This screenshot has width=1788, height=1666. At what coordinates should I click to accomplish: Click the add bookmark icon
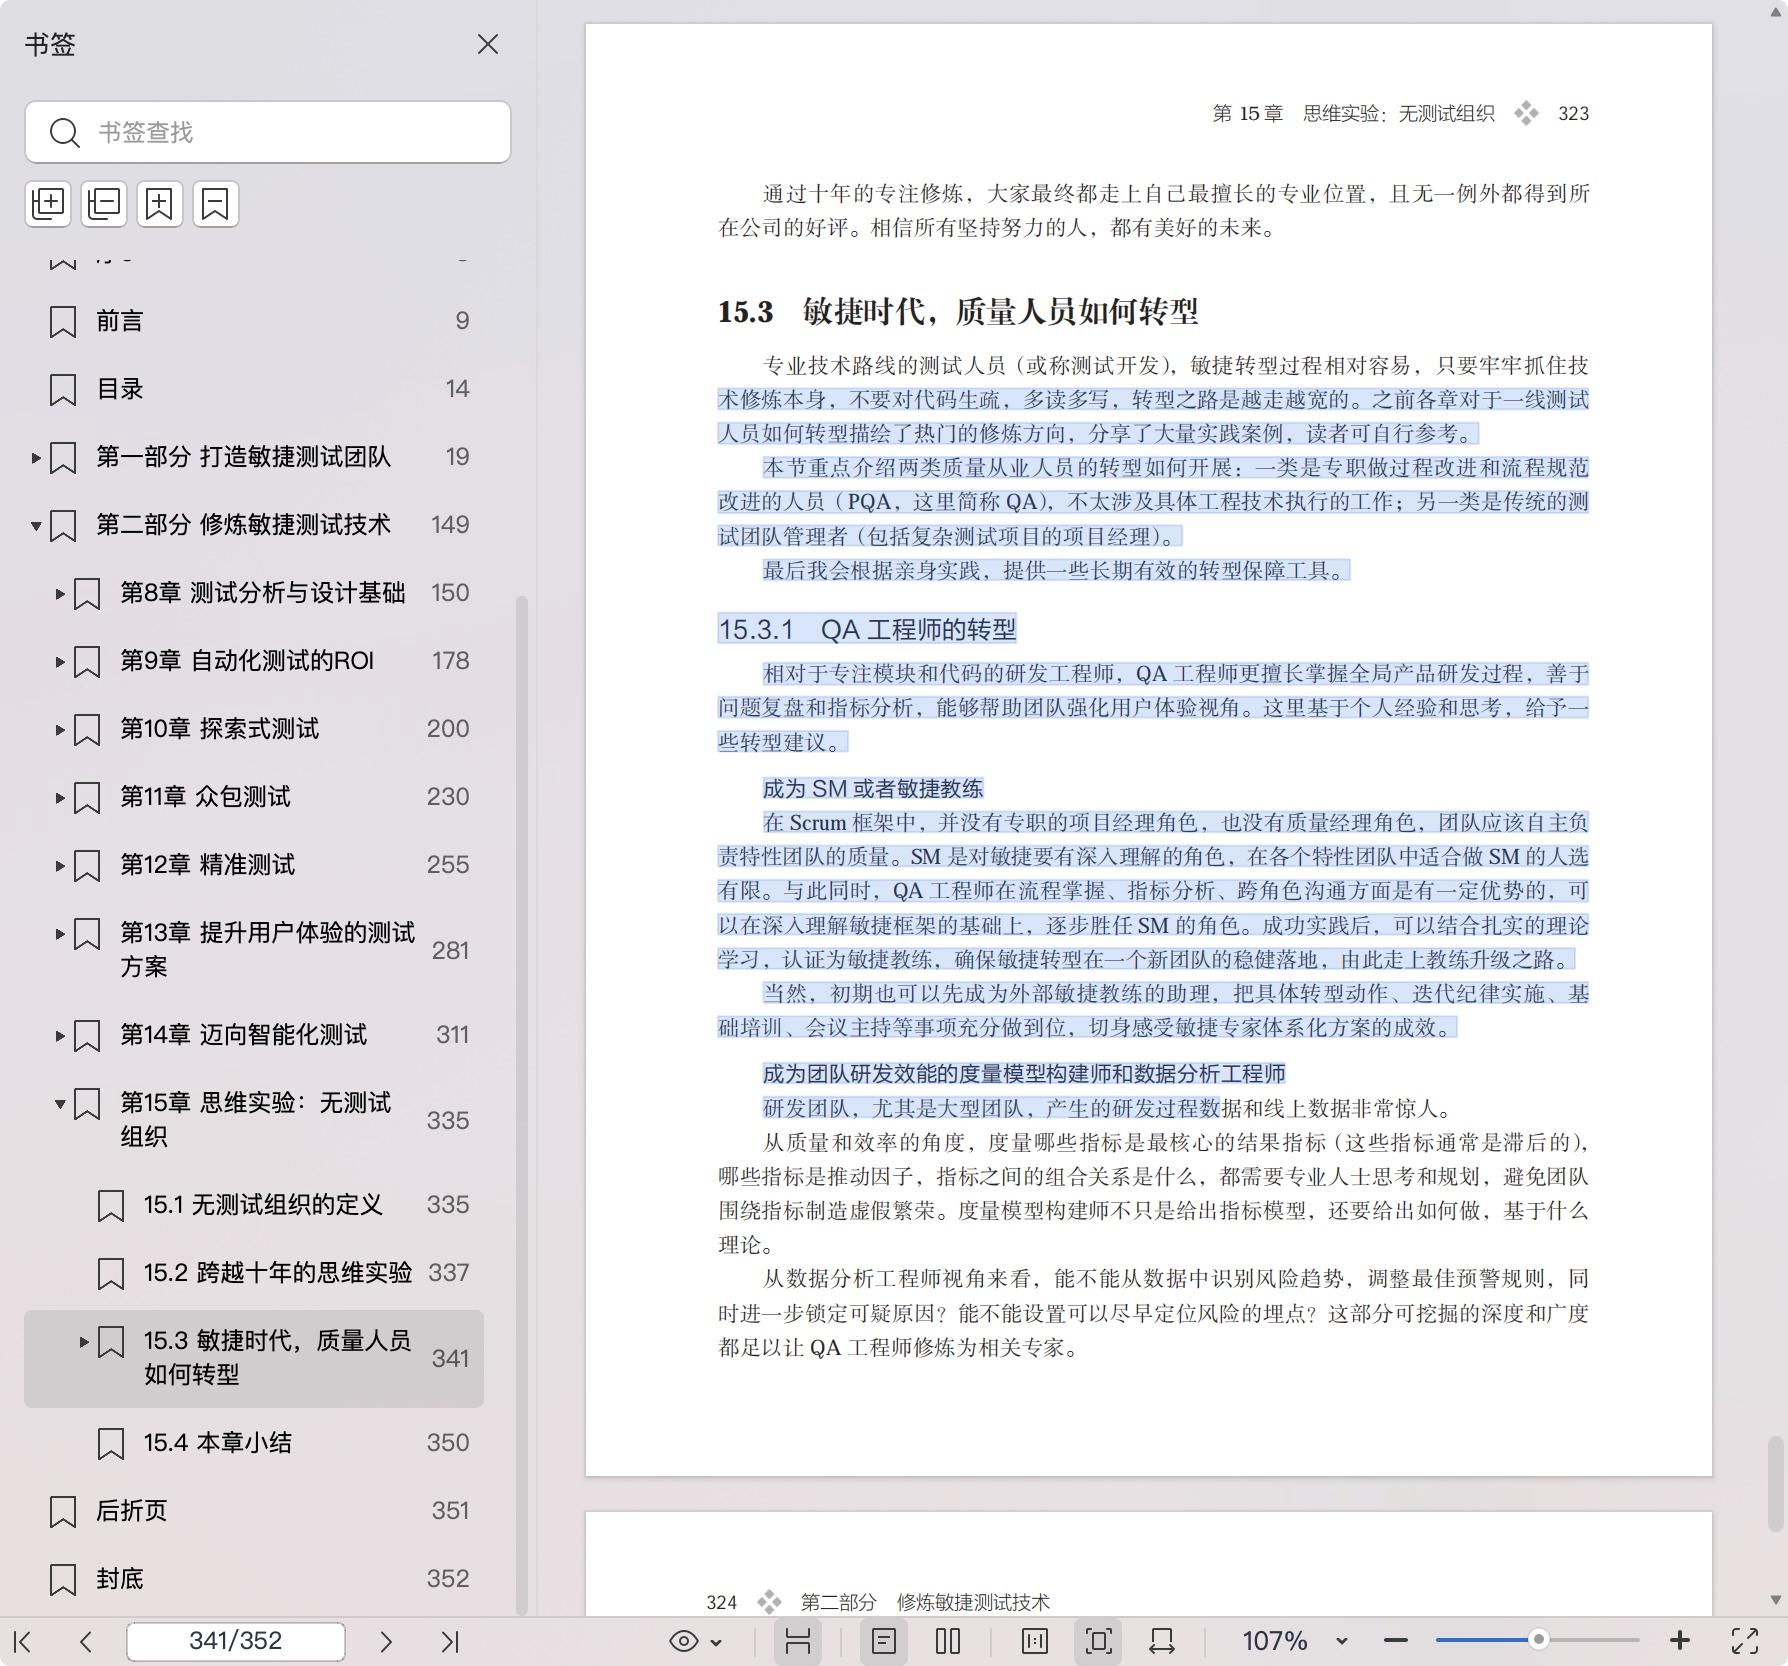[160, 204]
